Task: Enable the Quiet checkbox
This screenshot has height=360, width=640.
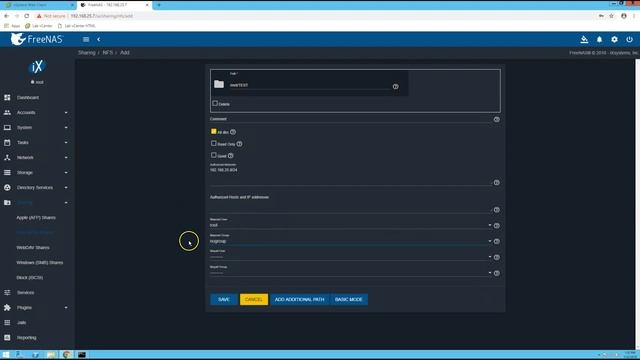Action: 213,155
